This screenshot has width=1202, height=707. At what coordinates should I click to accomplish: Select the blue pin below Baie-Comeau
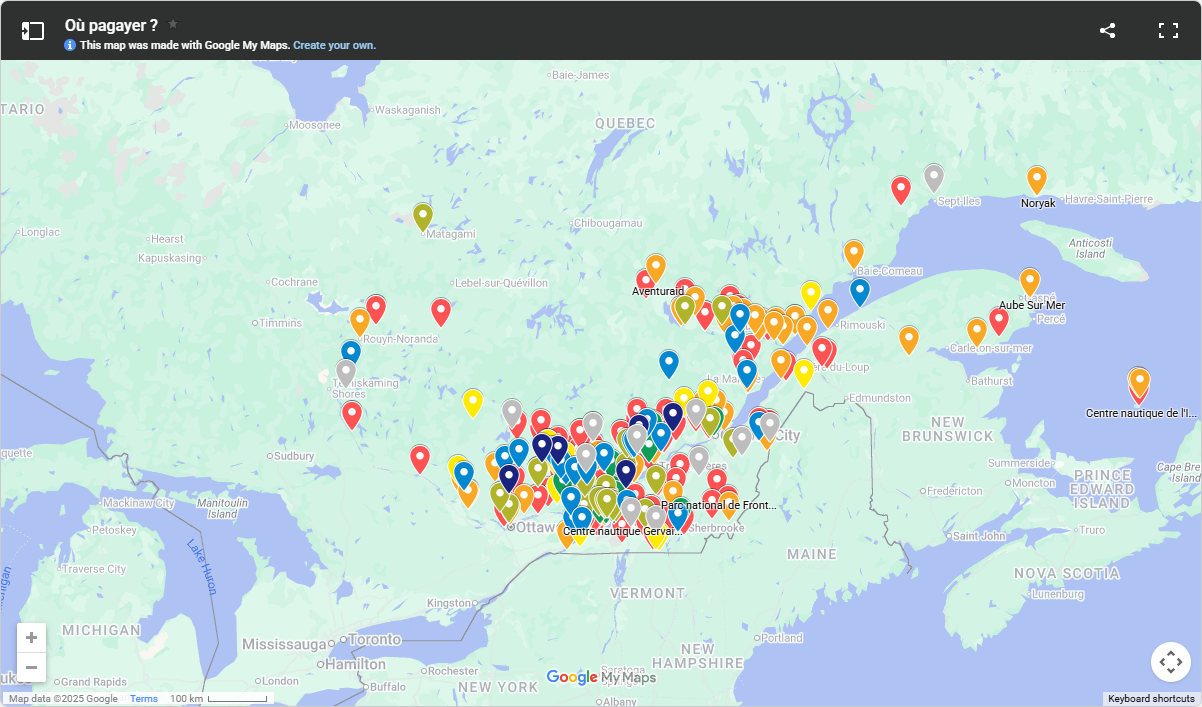coord(860,292)
